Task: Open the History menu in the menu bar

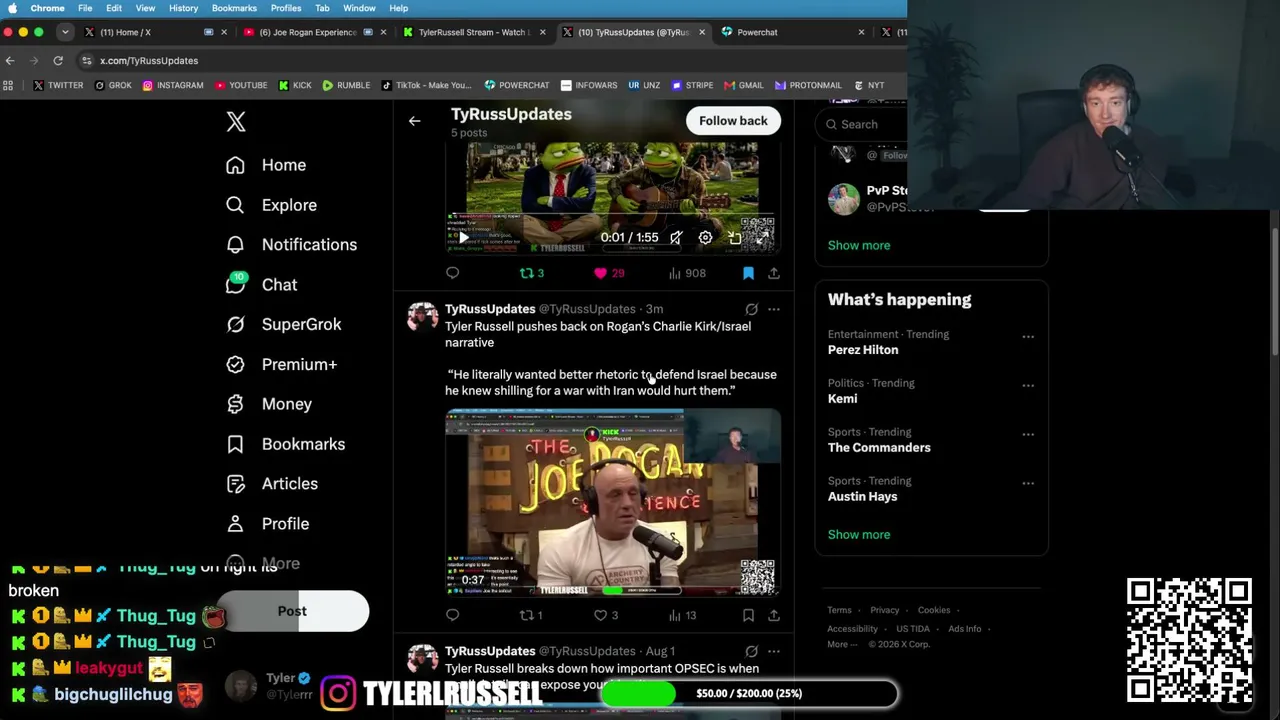Action: pyautogui.click(x=183, y=8)
